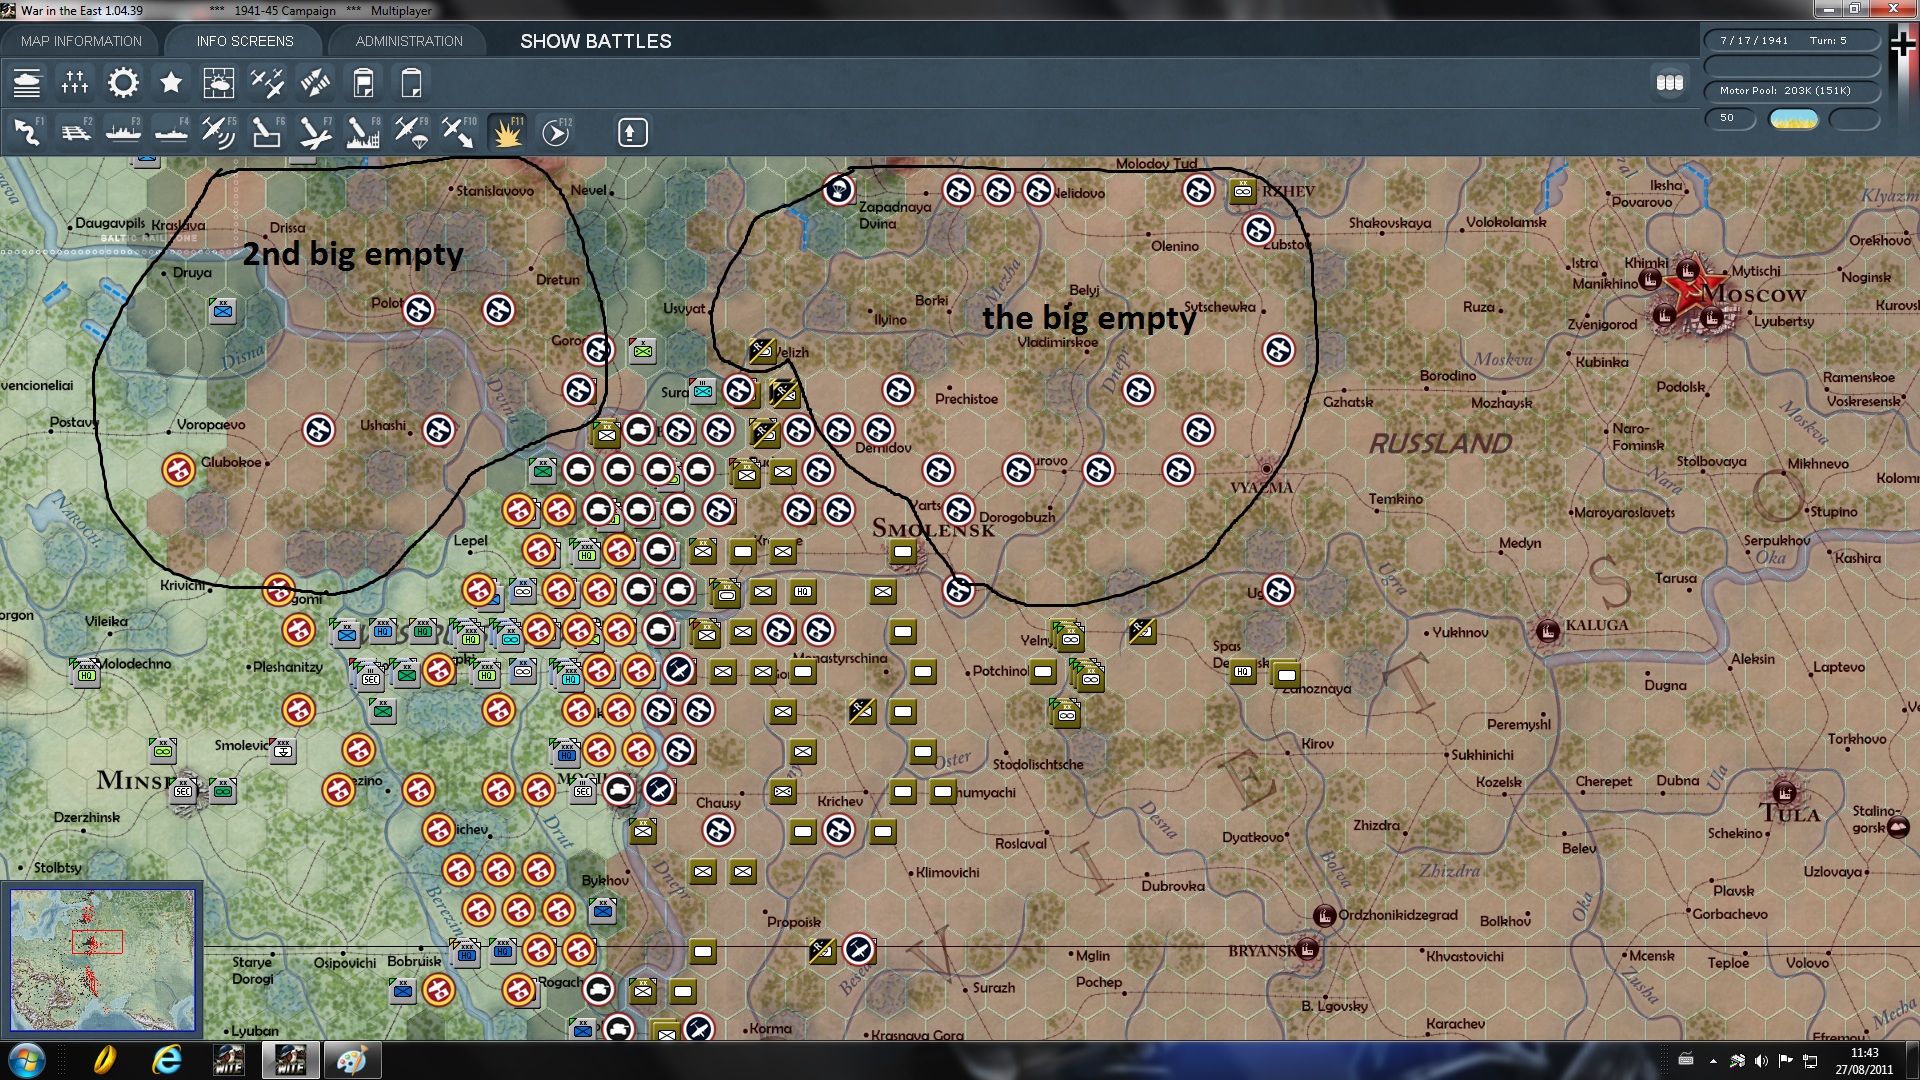Open the Windows Start menu
The width and height of the screenshot is (1920, 1080).
[x=26, y=1060]
